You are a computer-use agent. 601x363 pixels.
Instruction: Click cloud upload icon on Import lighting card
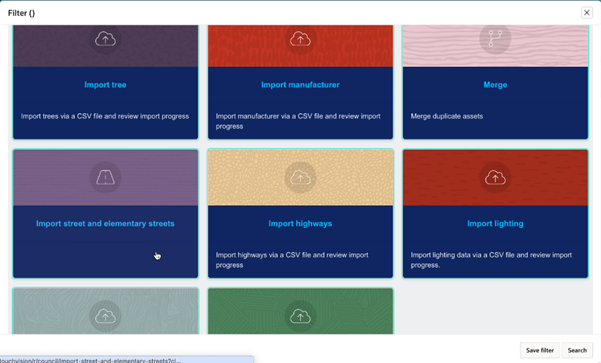[x=495, y=177]
